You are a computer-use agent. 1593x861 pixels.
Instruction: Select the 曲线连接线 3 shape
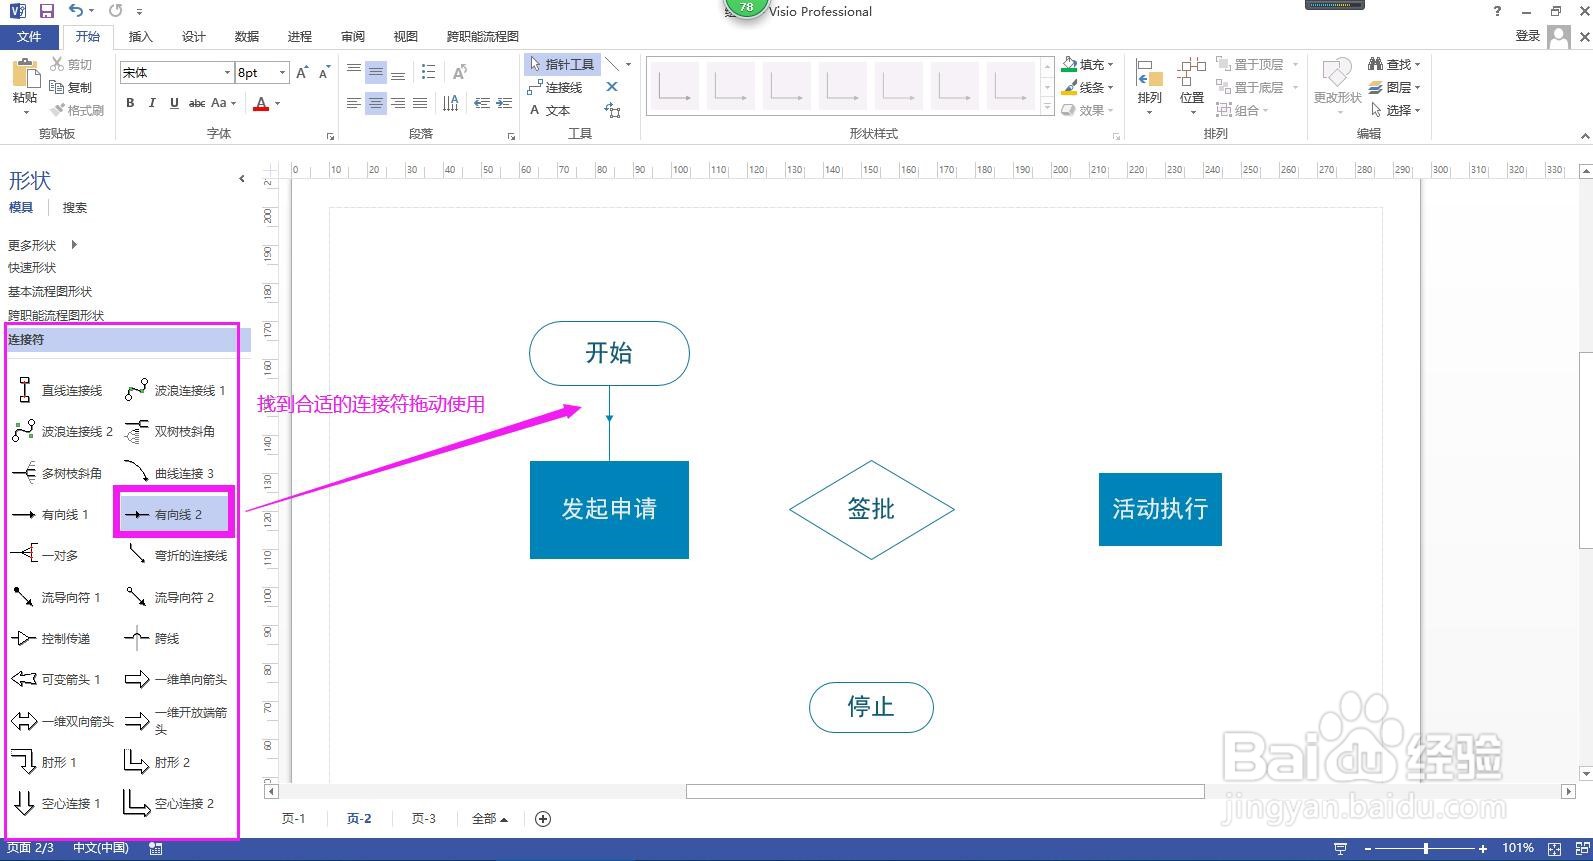(x=170, y=473)
